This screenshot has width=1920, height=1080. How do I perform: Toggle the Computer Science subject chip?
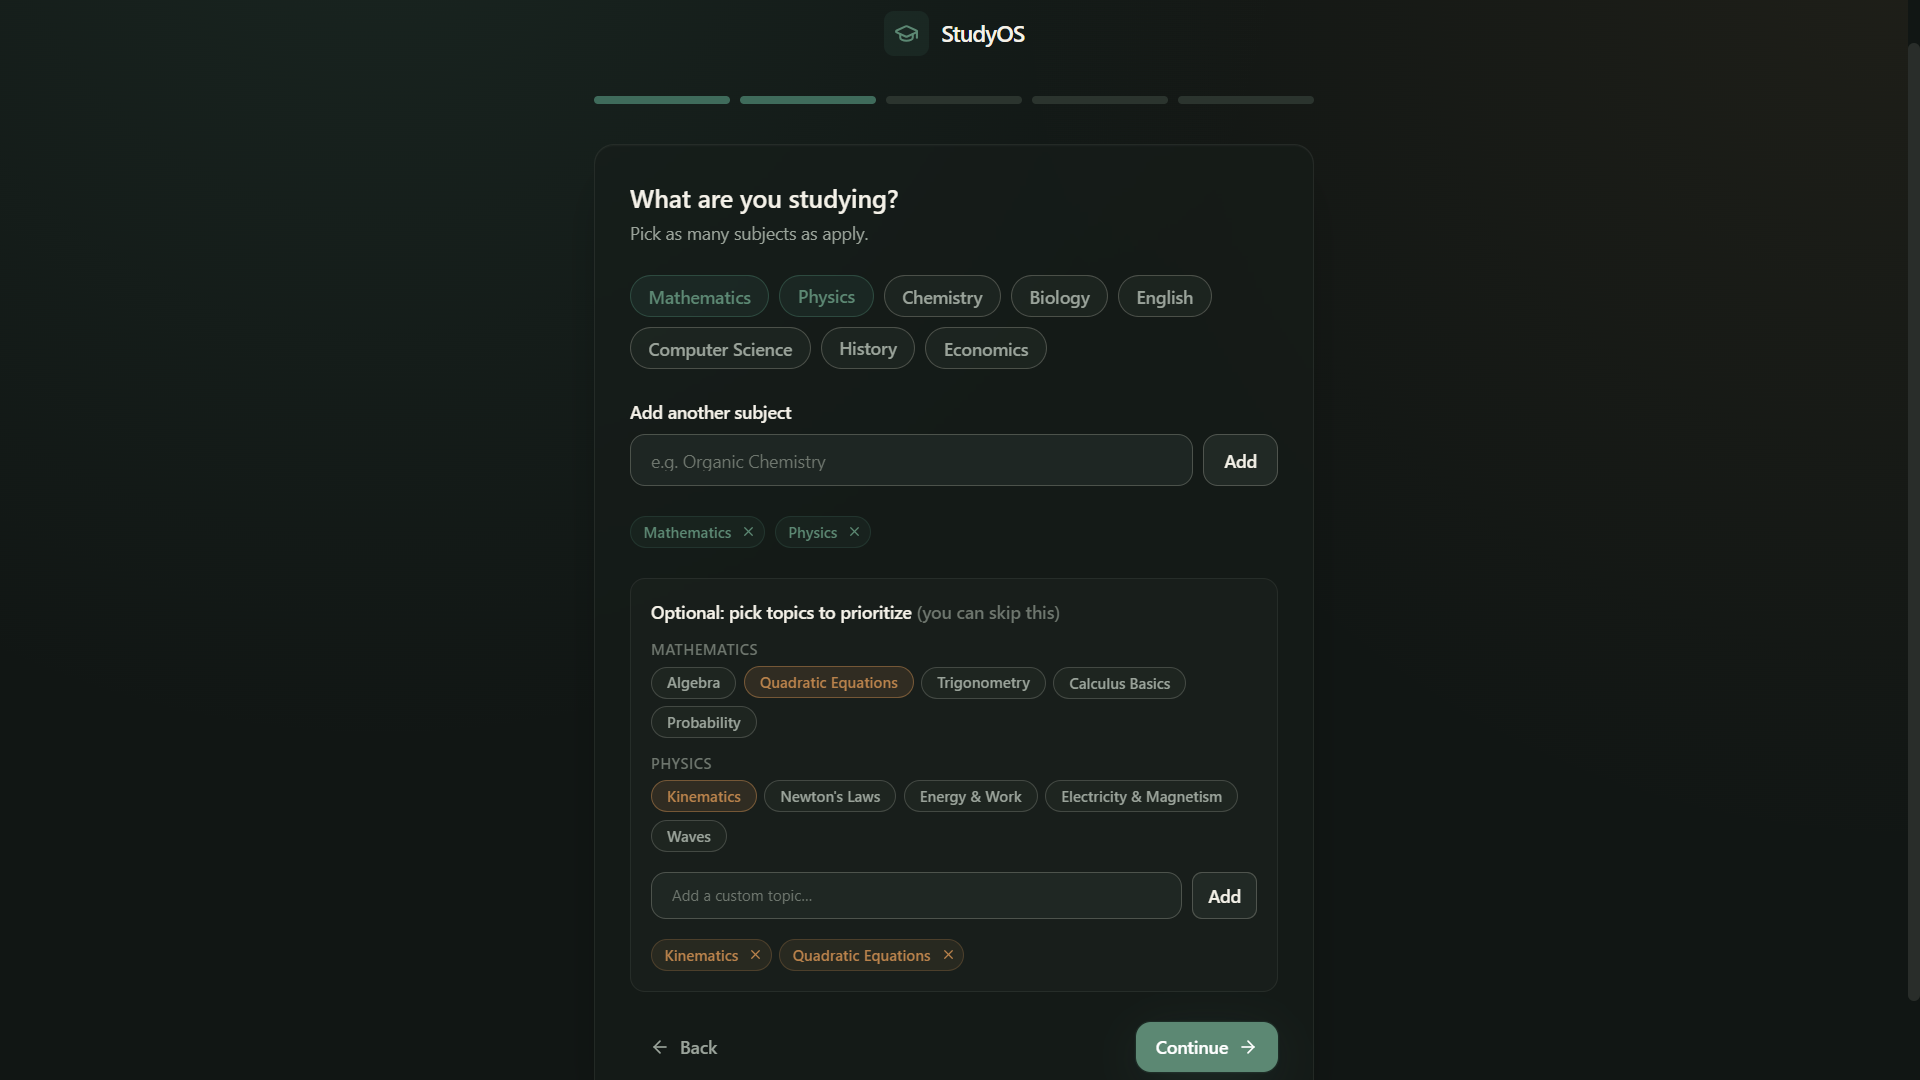[x=720, y=349]
